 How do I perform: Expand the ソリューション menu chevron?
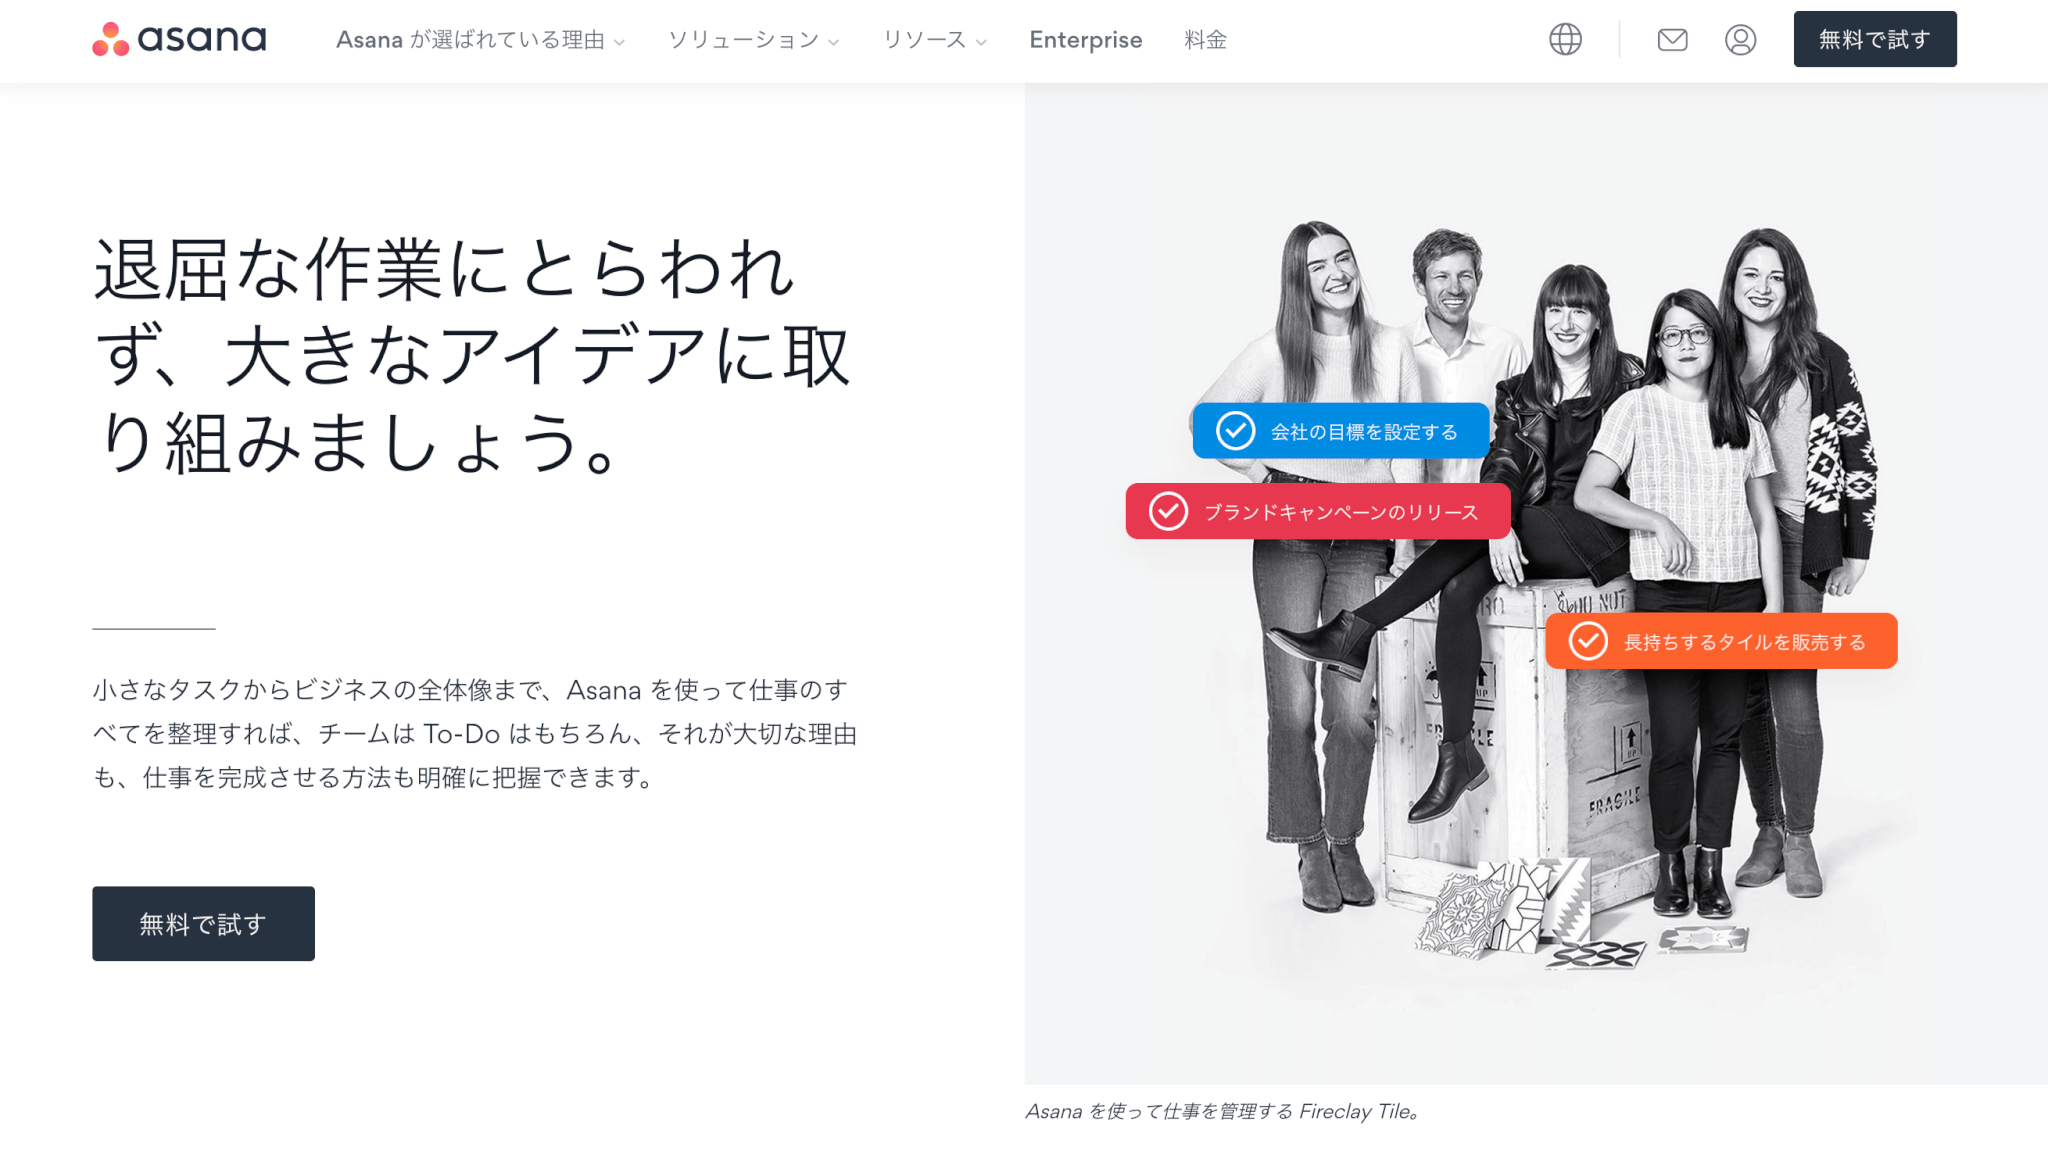(833, 42)
